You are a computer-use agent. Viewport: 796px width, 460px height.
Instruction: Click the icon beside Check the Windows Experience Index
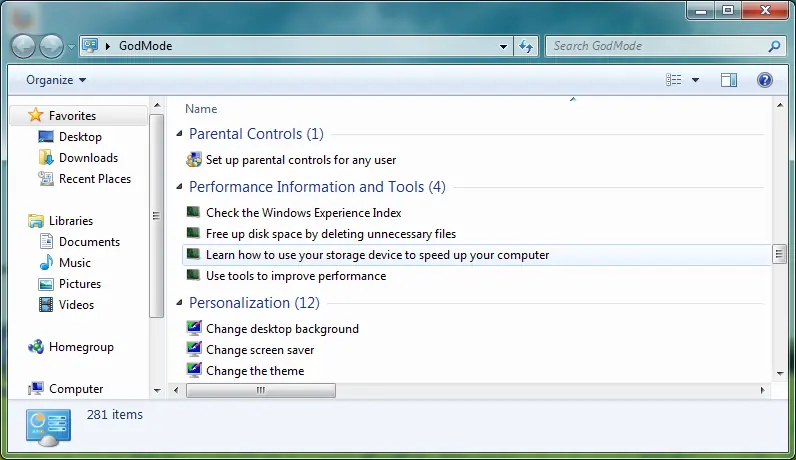193,212
